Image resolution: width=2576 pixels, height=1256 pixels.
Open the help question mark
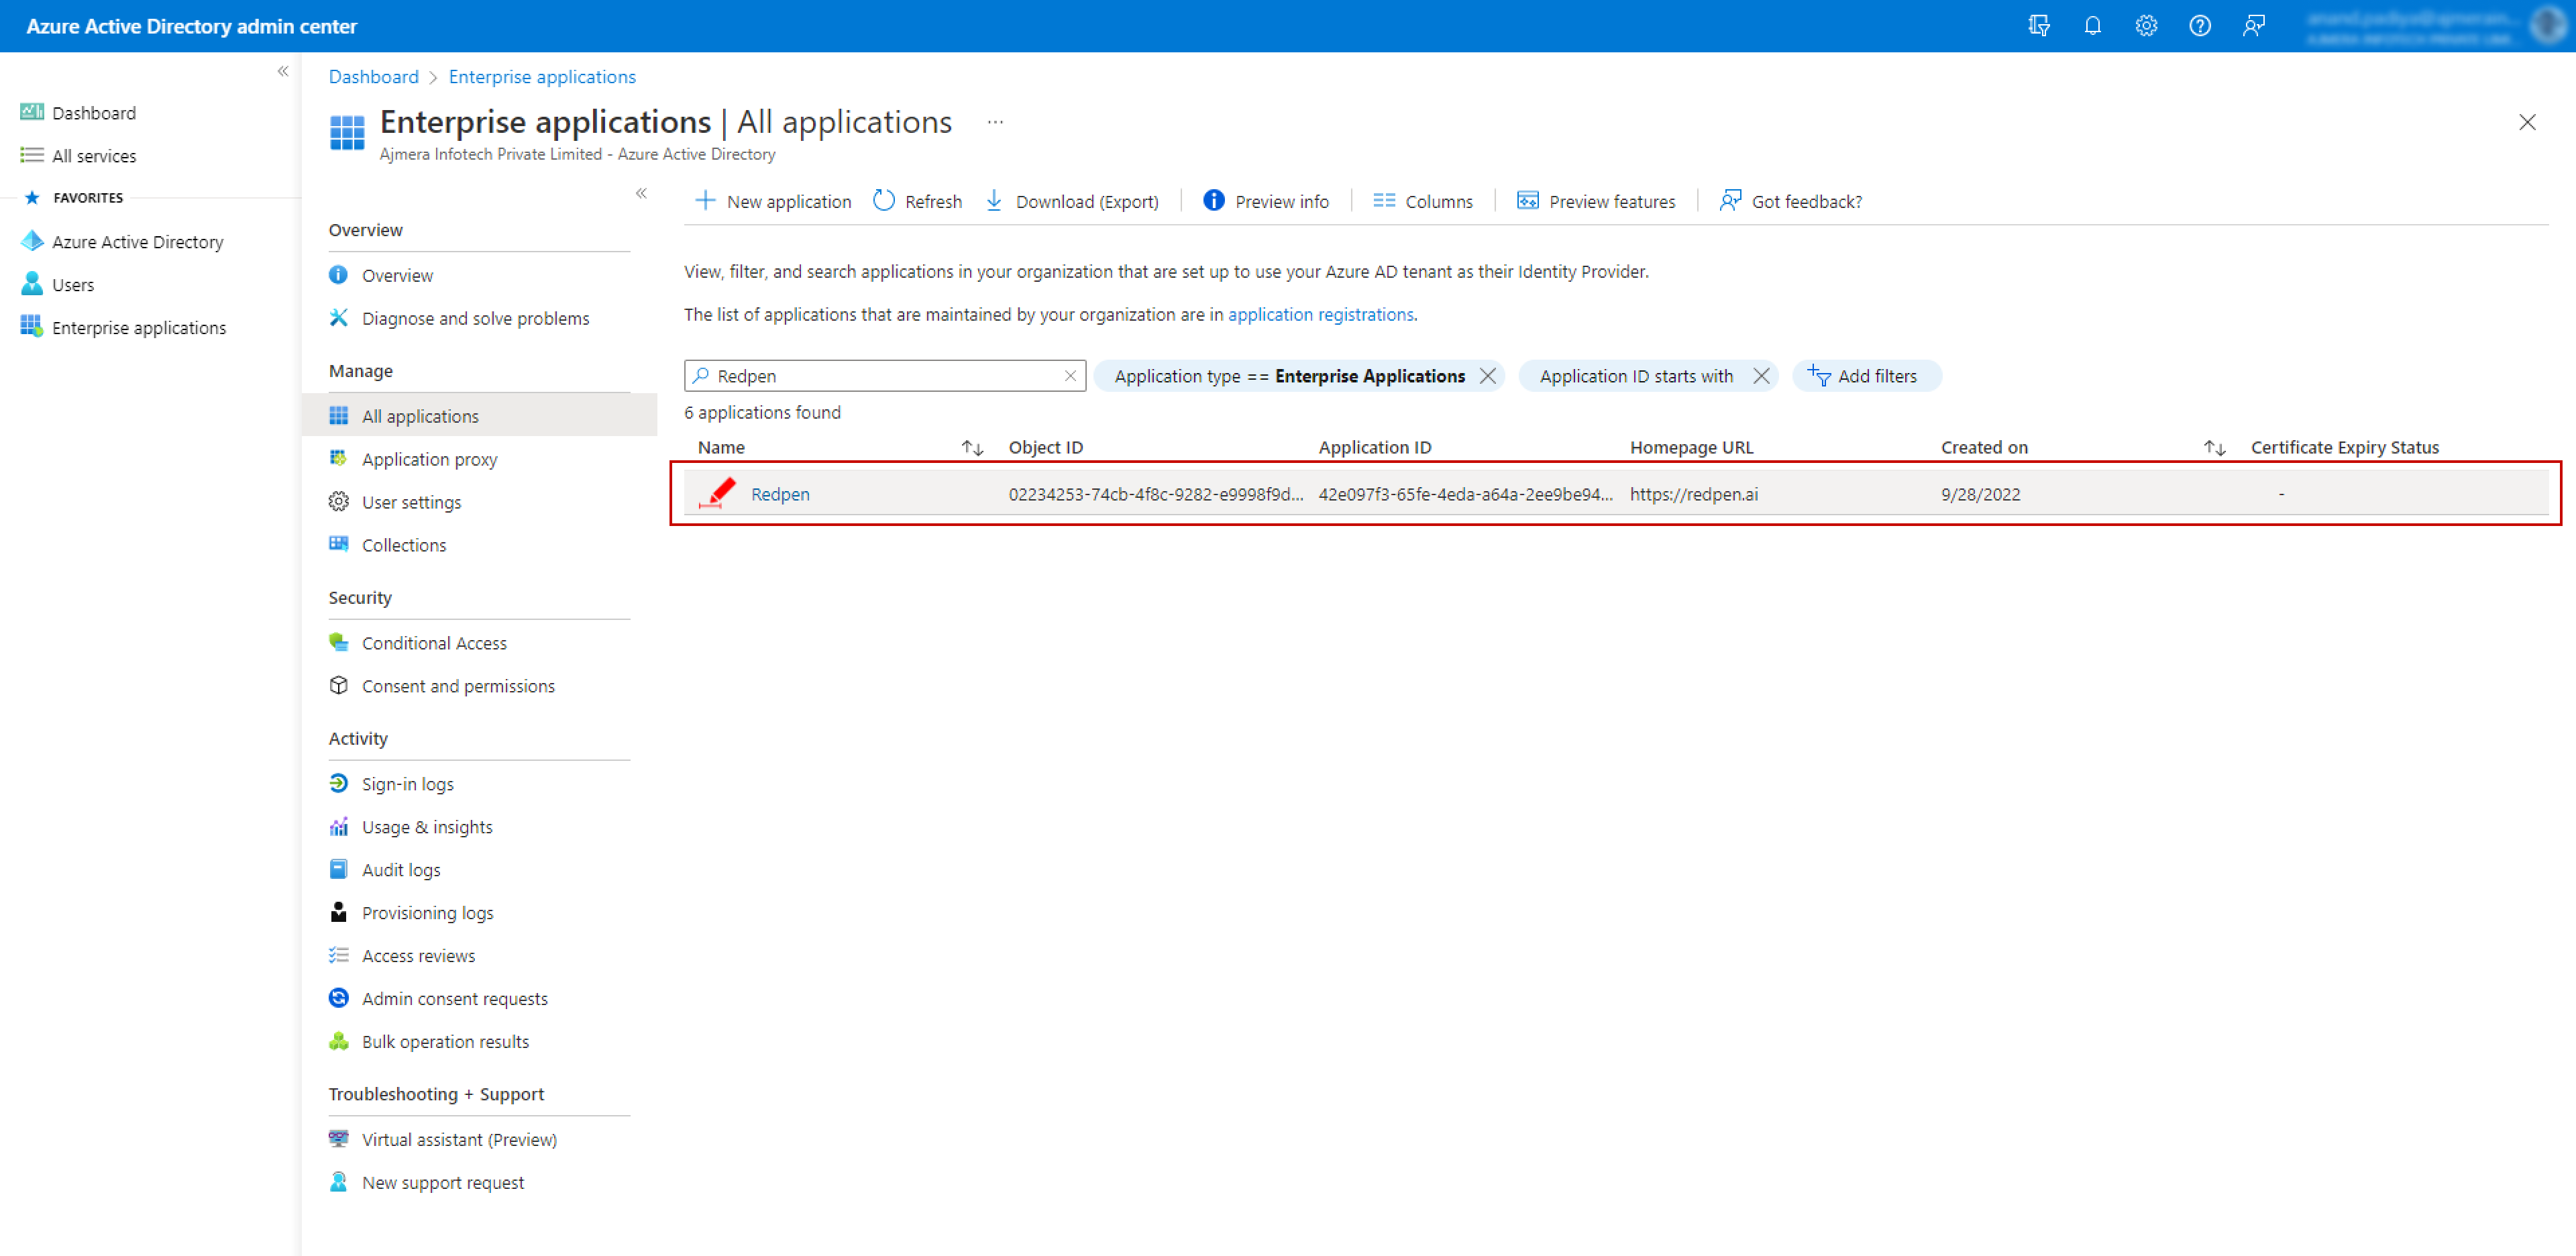coord(2200,26)
